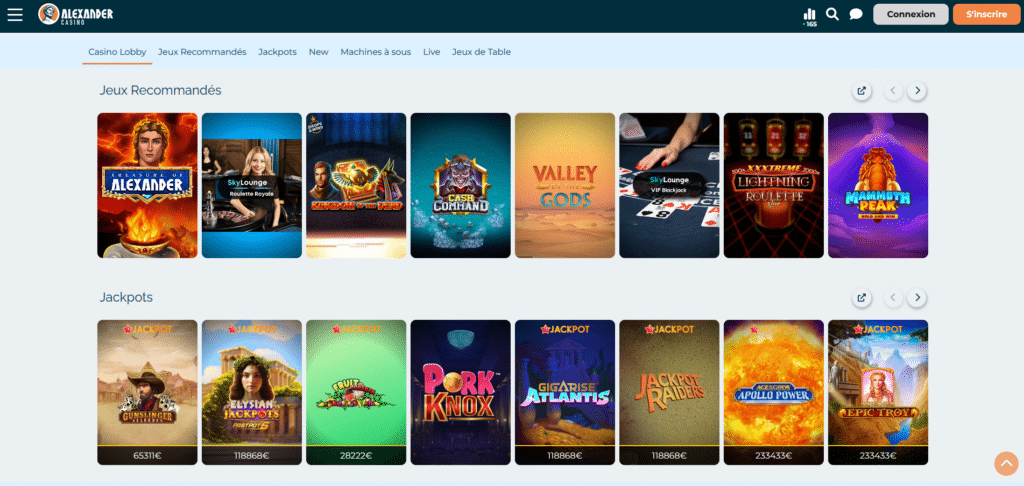Open Jackpots section in full view icon
Screen dimensions: 1024x486
pos(861,298)
